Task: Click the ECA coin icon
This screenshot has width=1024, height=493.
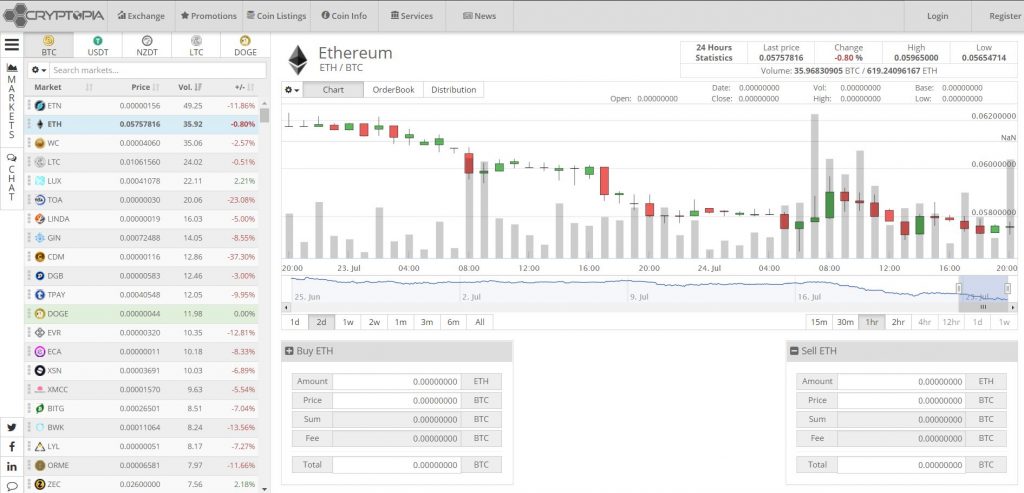Action: click(40, 351)
